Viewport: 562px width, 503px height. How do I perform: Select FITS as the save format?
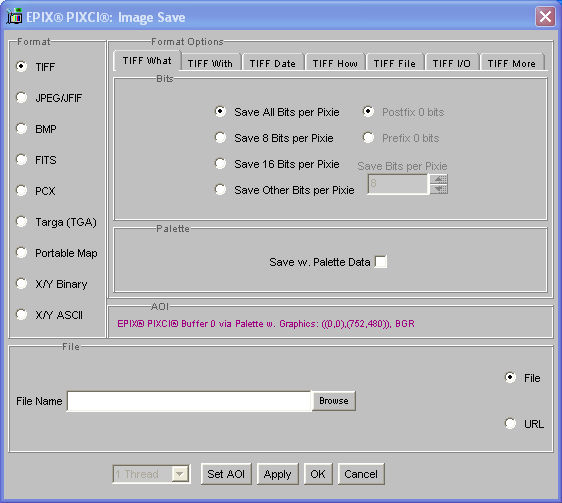pyautogui.click(x=22, y=160)
